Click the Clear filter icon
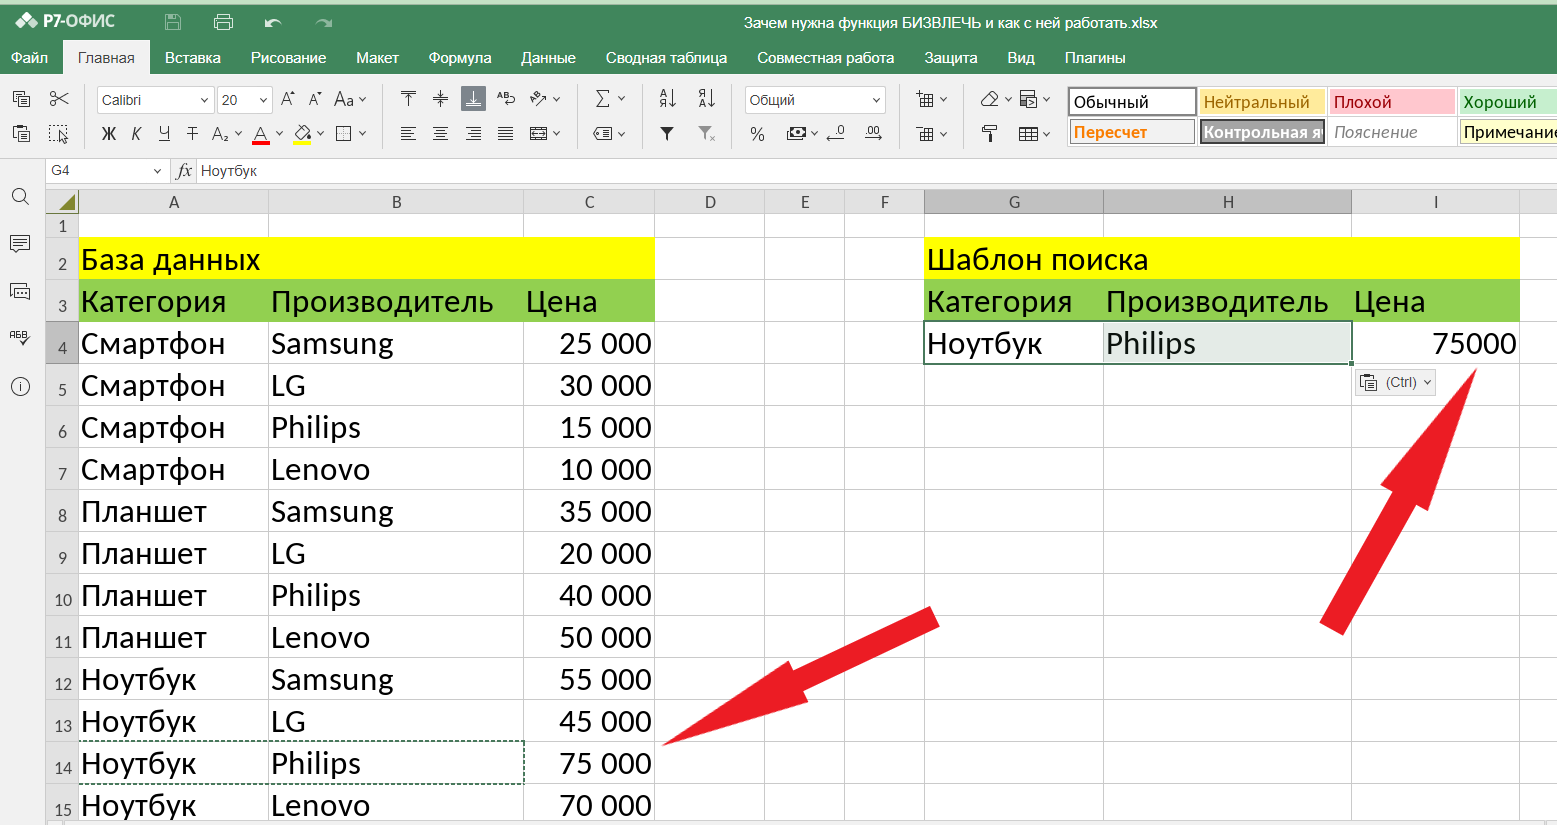This screenshot has height=825, width=1557. tap(706, 133)
